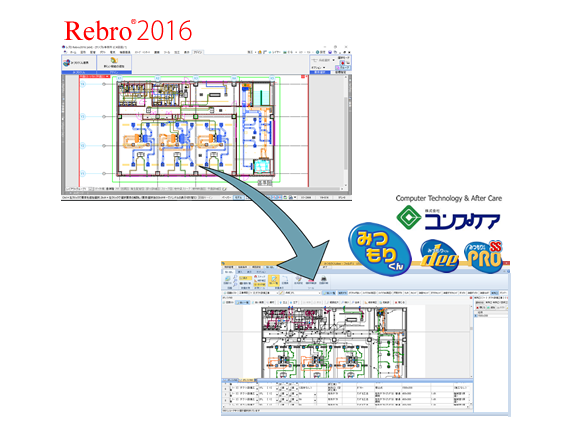Viewport: 582px width, 444px height.
Task: Open the selection dropdown in Rebro's top-right panel
Action: 323,60
